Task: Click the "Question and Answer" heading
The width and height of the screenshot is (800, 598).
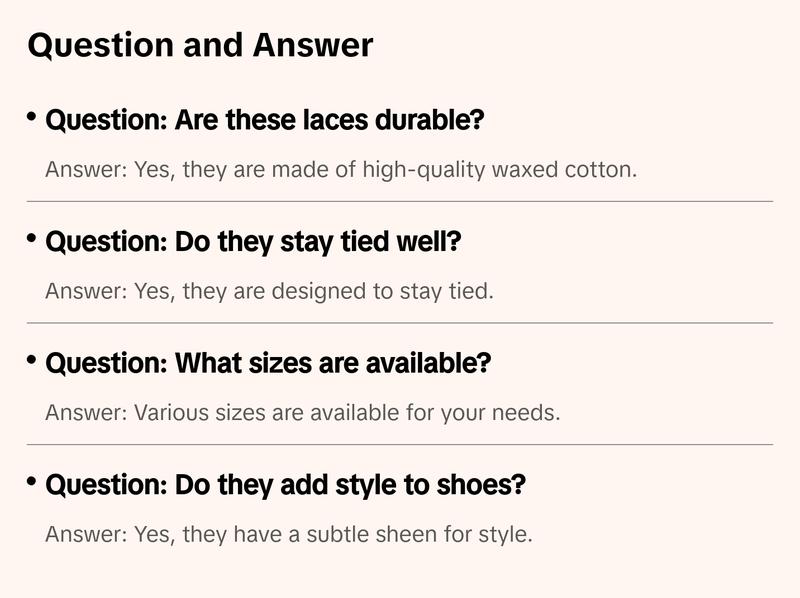Action: click(x=200, y=45)
